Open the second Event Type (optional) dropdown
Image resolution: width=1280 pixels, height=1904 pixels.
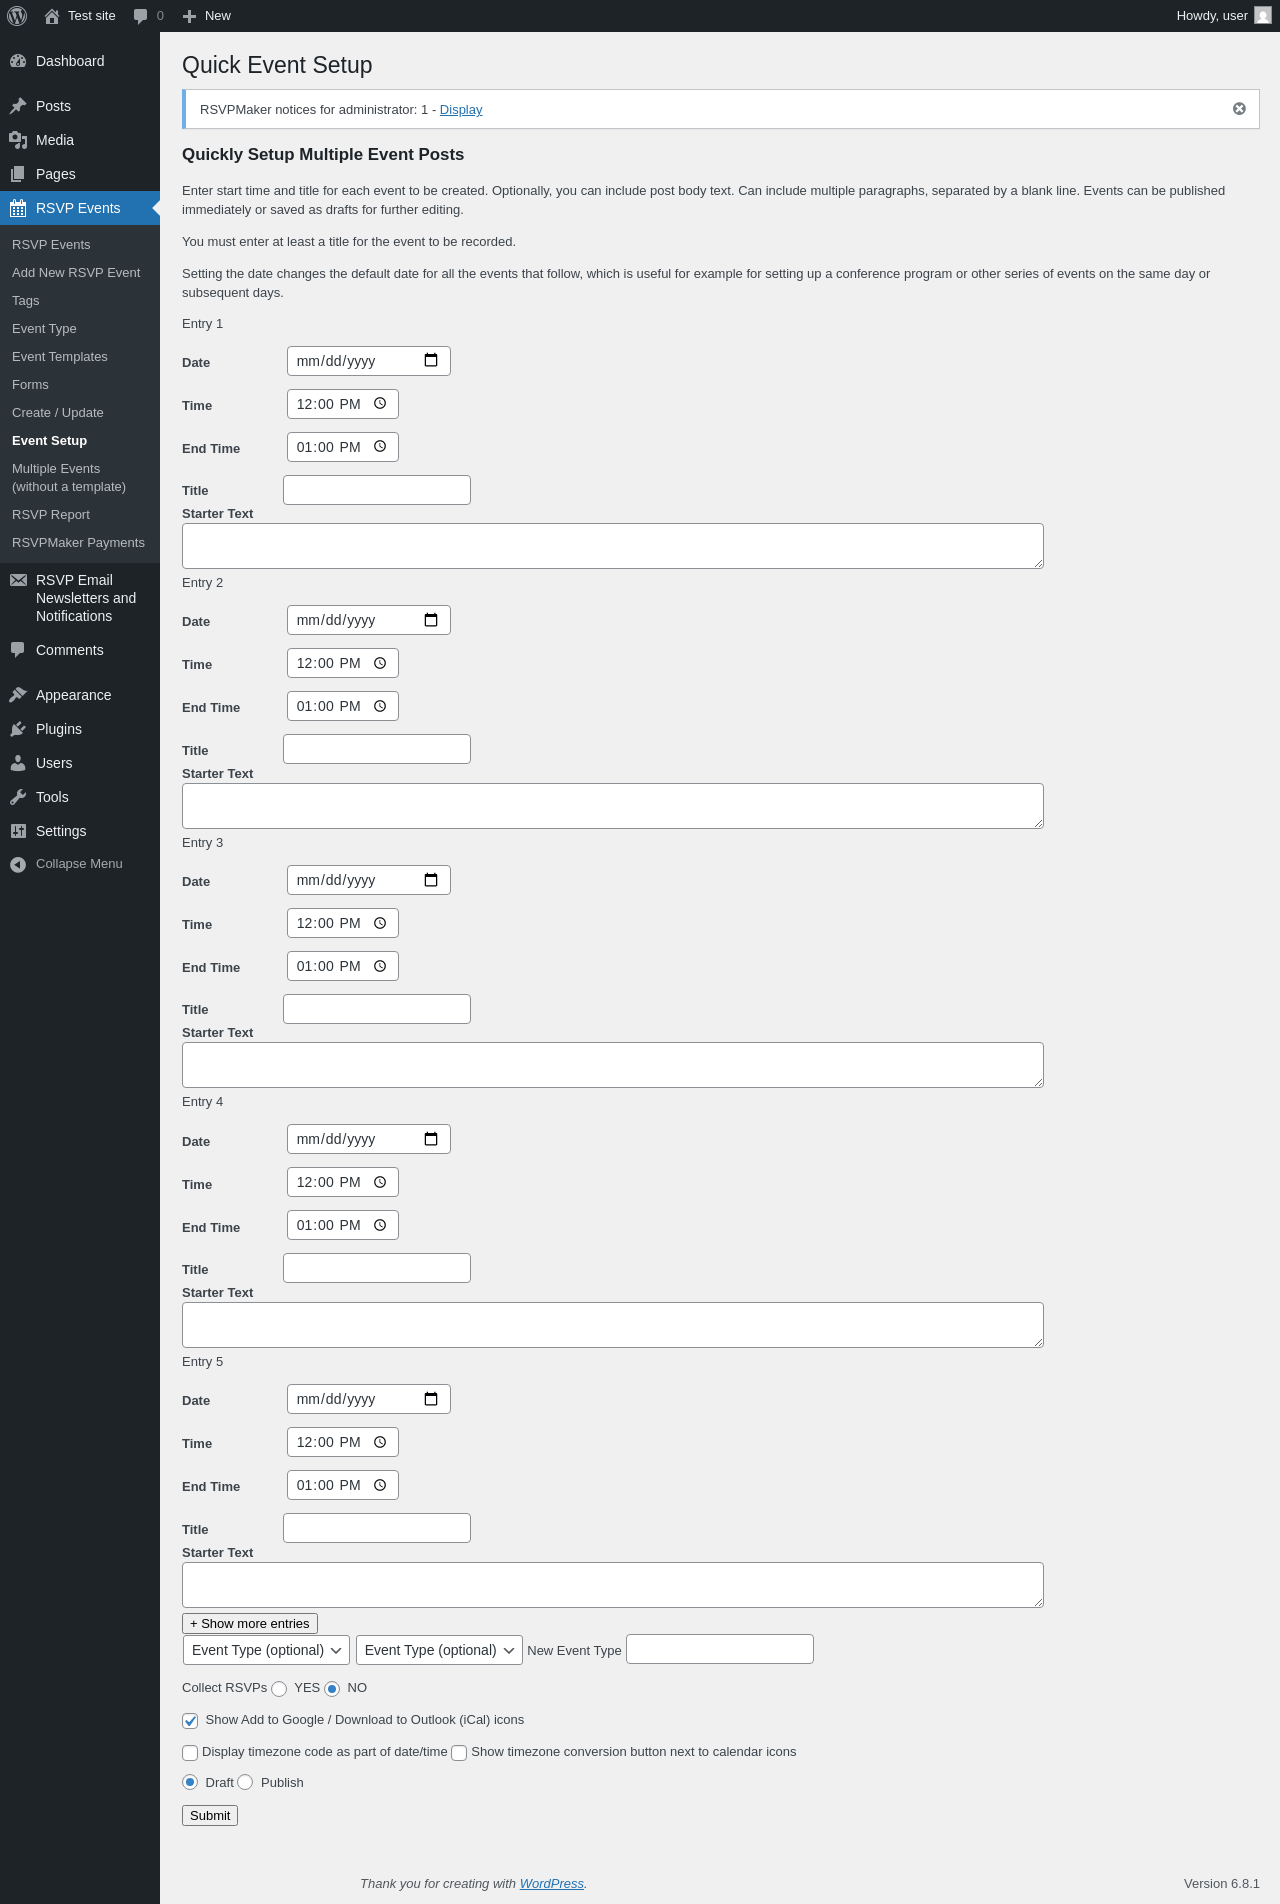point(439,1650)
